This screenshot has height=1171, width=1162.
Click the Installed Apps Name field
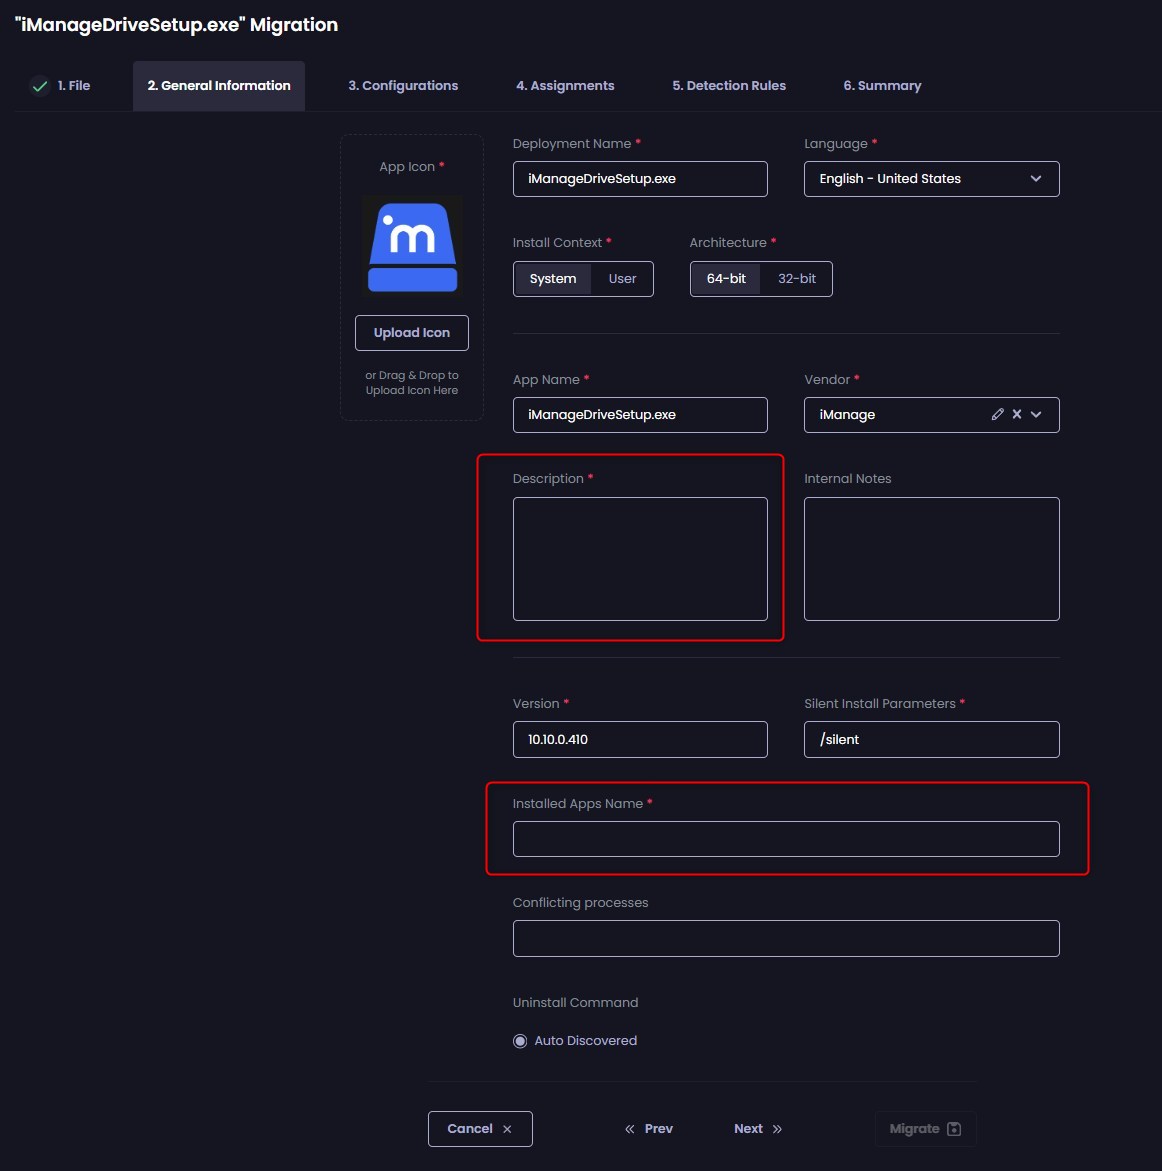[786, 839]
